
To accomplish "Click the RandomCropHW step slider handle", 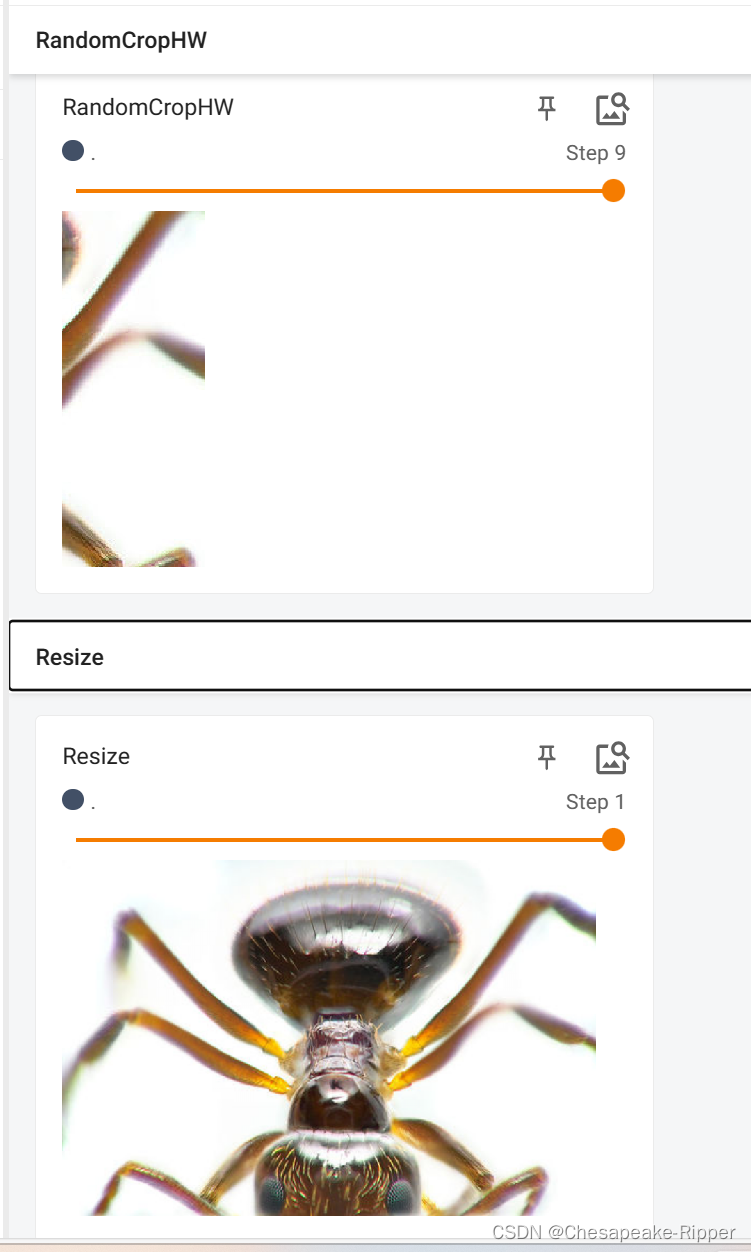I will (x=614, y=190).
